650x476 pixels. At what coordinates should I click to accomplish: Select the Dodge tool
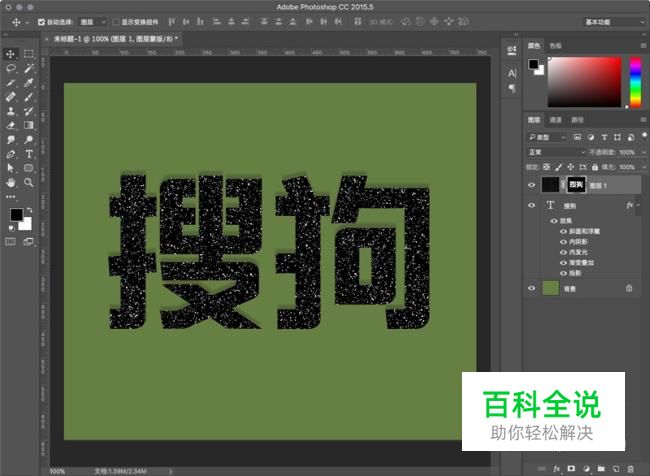[29, 140]
